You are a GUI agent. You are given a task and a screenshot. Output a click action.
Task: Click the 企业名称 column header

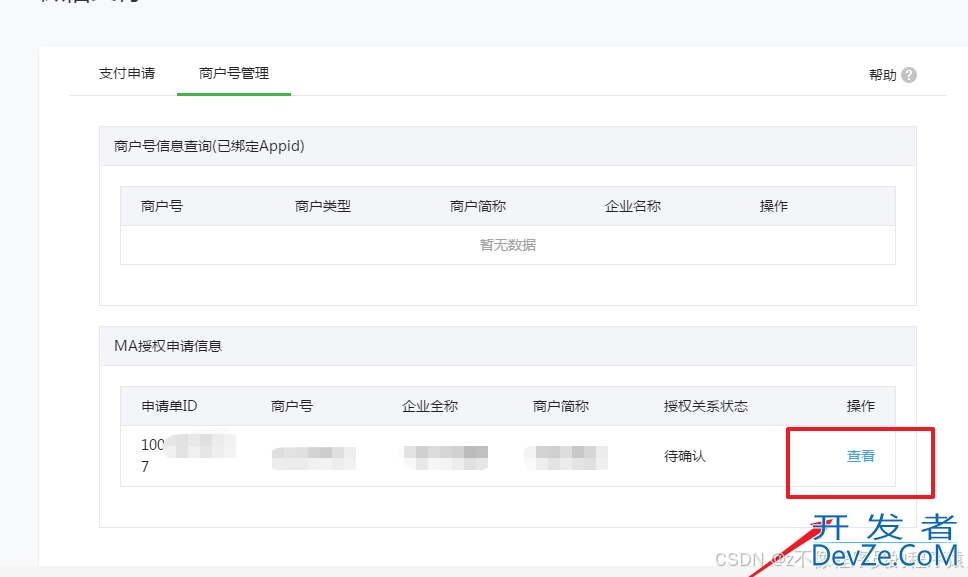tap(633, 206)
